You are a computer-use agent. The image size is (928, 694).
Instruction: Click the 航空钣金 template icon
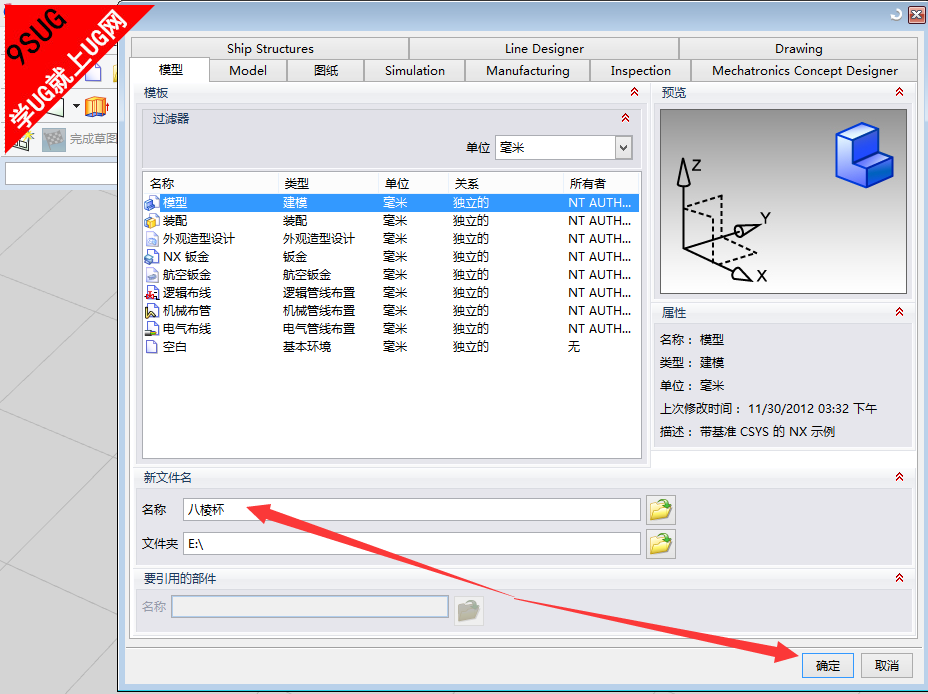tap(152, 275)
